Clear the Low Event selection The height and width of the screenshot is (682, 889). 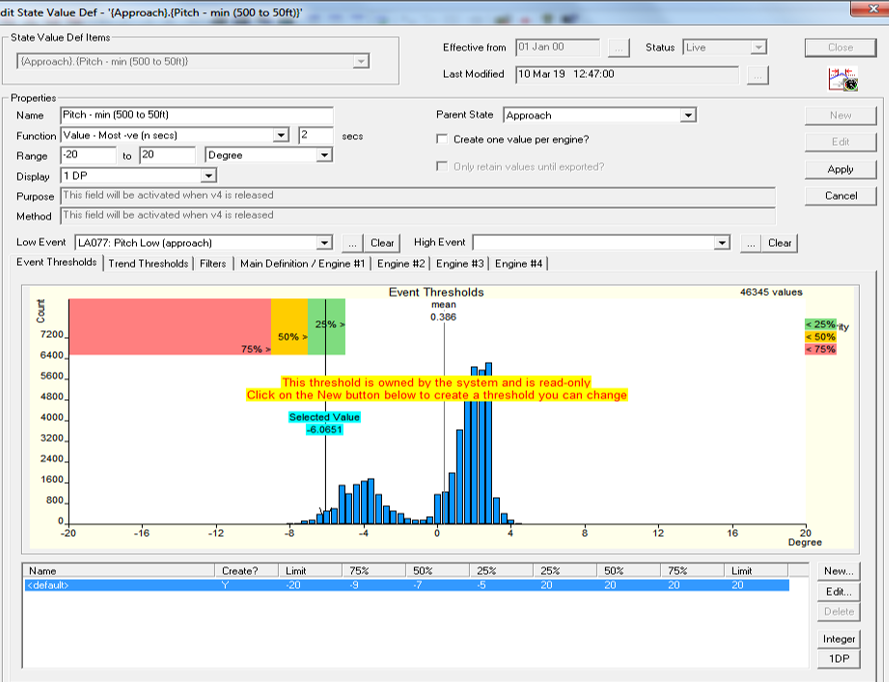(x=382, y=243)
